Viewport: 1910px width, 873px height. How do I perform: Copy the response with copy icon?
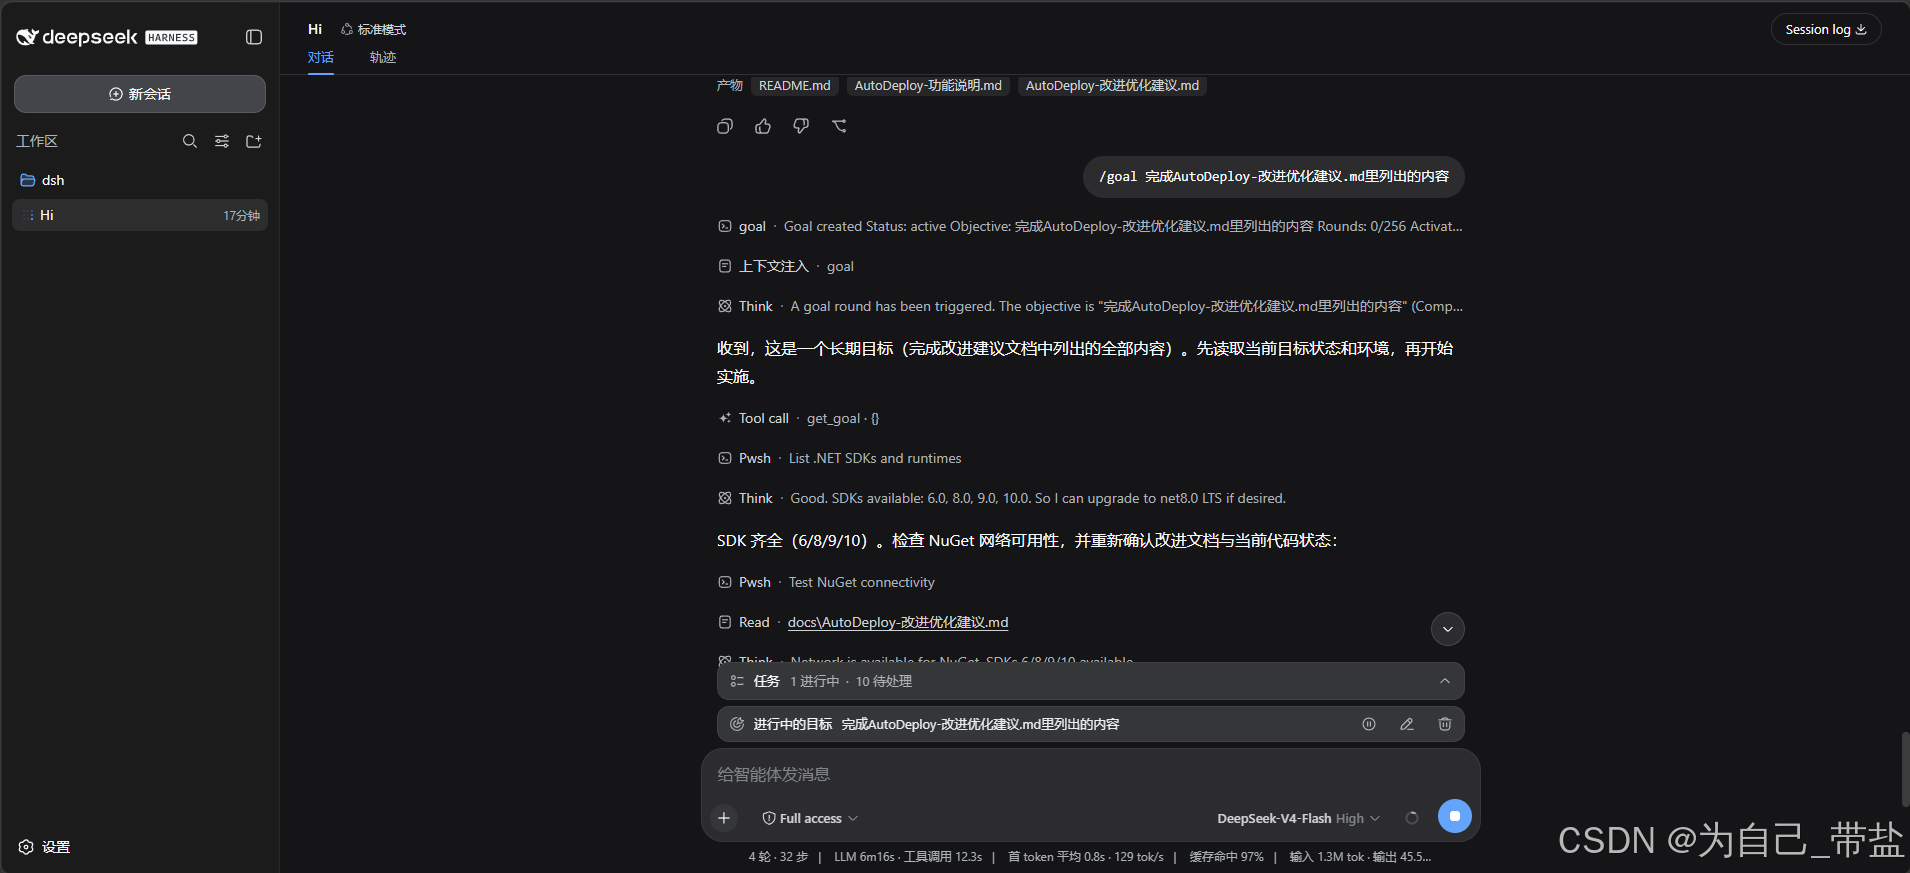tap(725, 126)
